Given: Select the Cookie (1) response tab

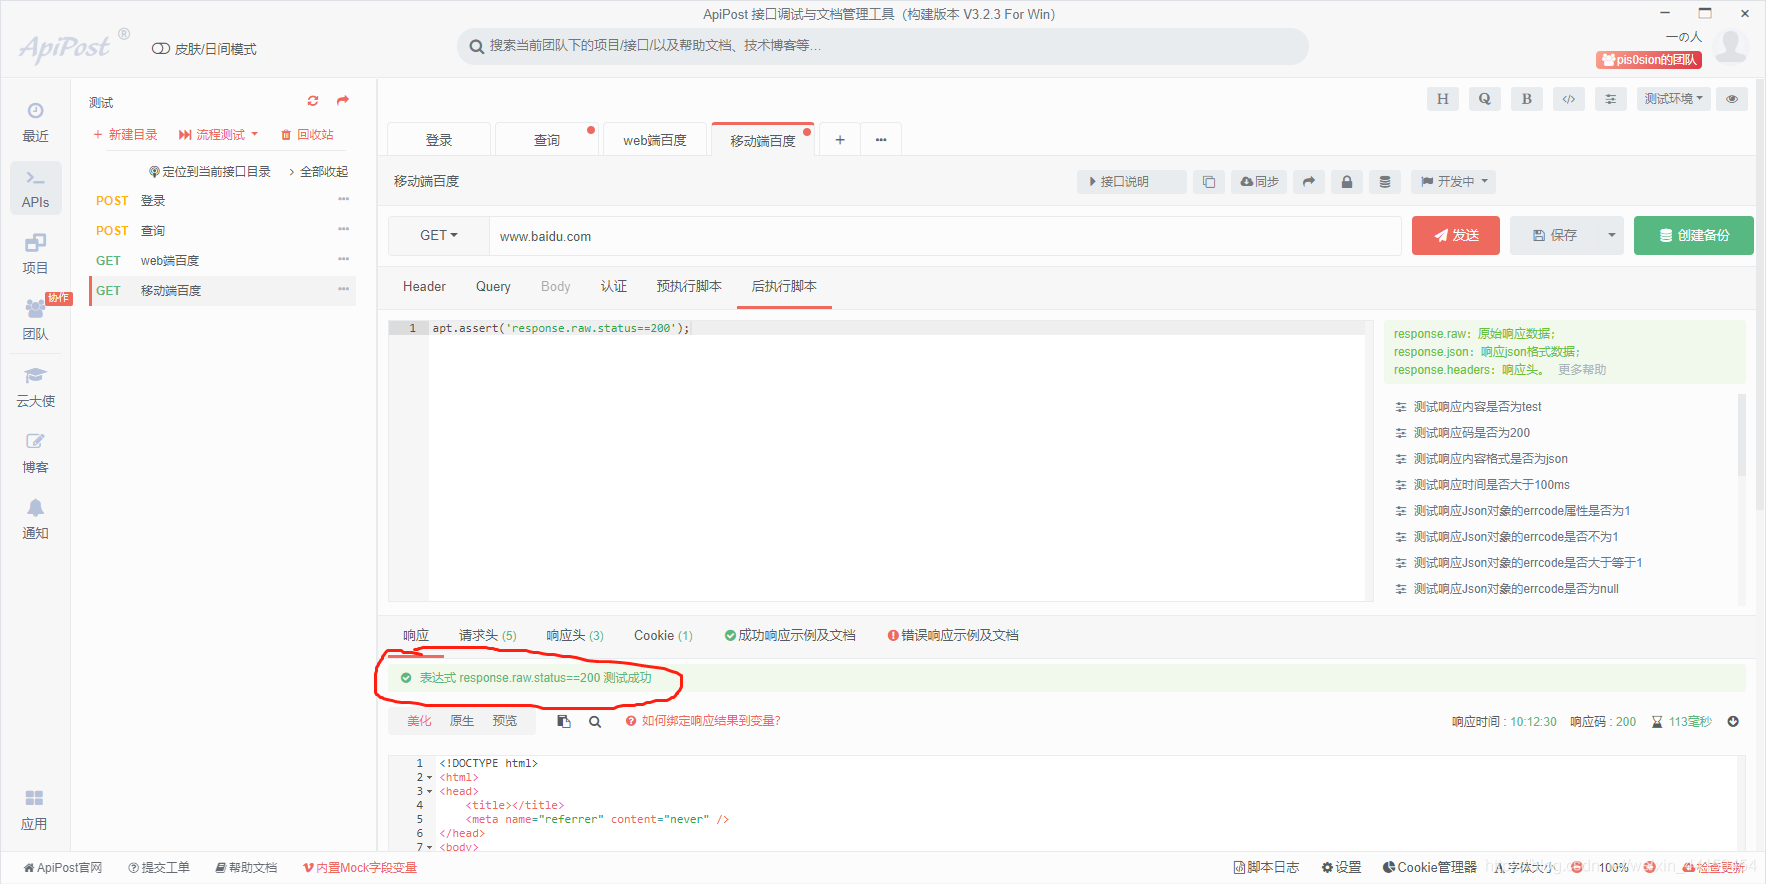Looking at the screenshot, I should [663, 636].
